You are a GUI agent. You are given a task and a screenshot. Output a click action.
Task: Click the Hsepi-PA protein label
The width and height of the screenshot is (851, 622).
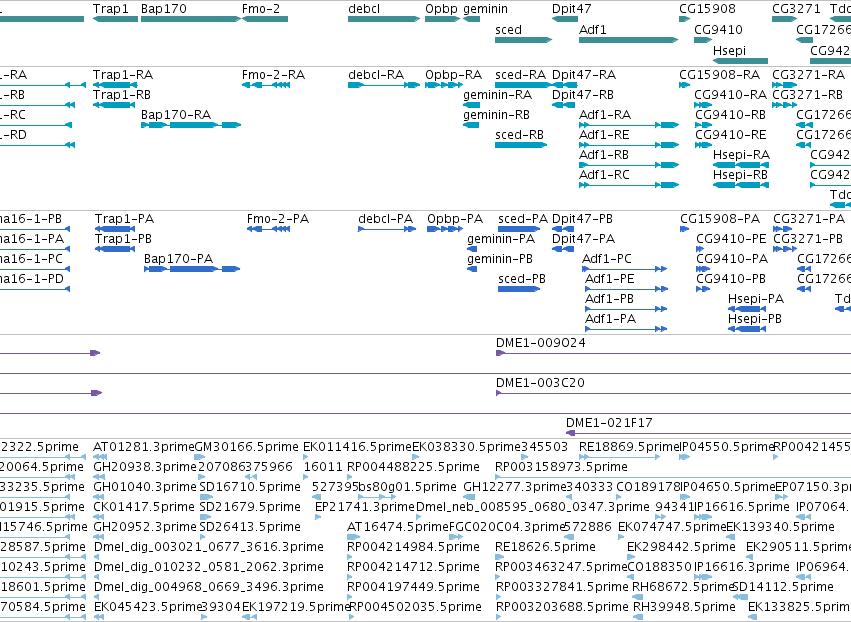click(x=756, y=300)
